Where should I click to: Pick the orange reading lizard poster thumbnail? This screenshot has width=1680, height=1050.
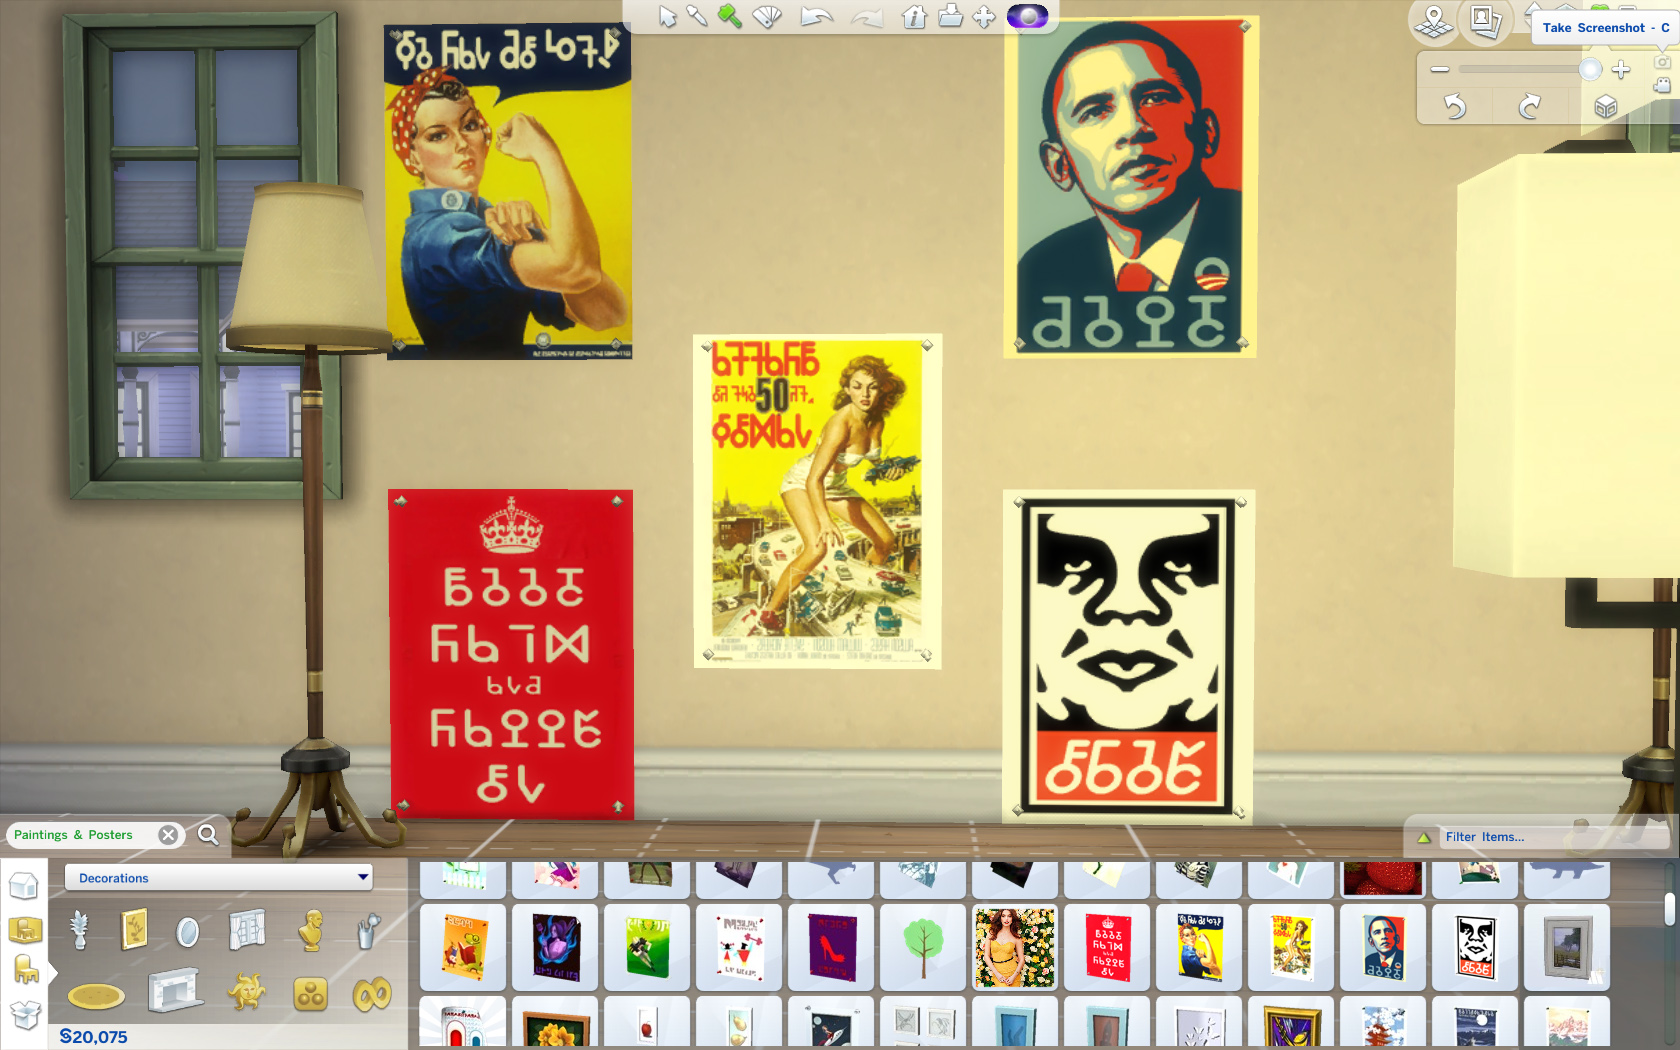click(x=463, y=946)
